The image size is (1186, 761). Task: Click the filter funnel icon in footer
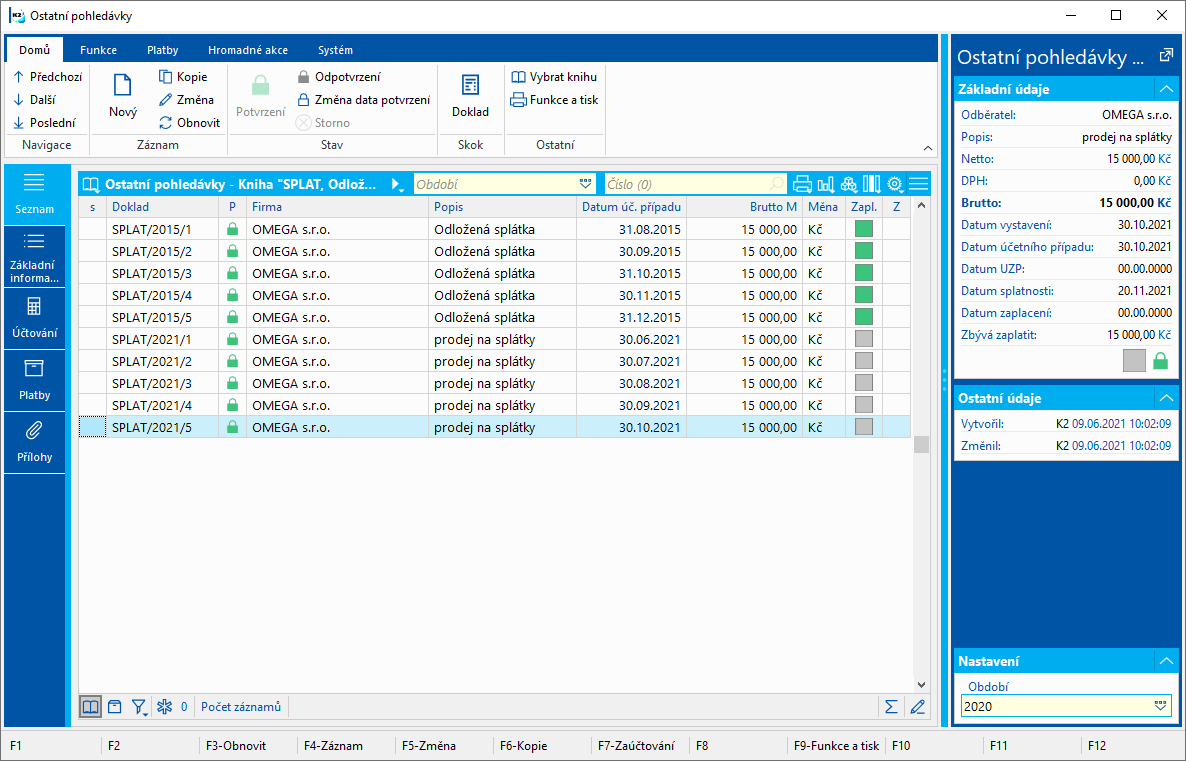137,707
